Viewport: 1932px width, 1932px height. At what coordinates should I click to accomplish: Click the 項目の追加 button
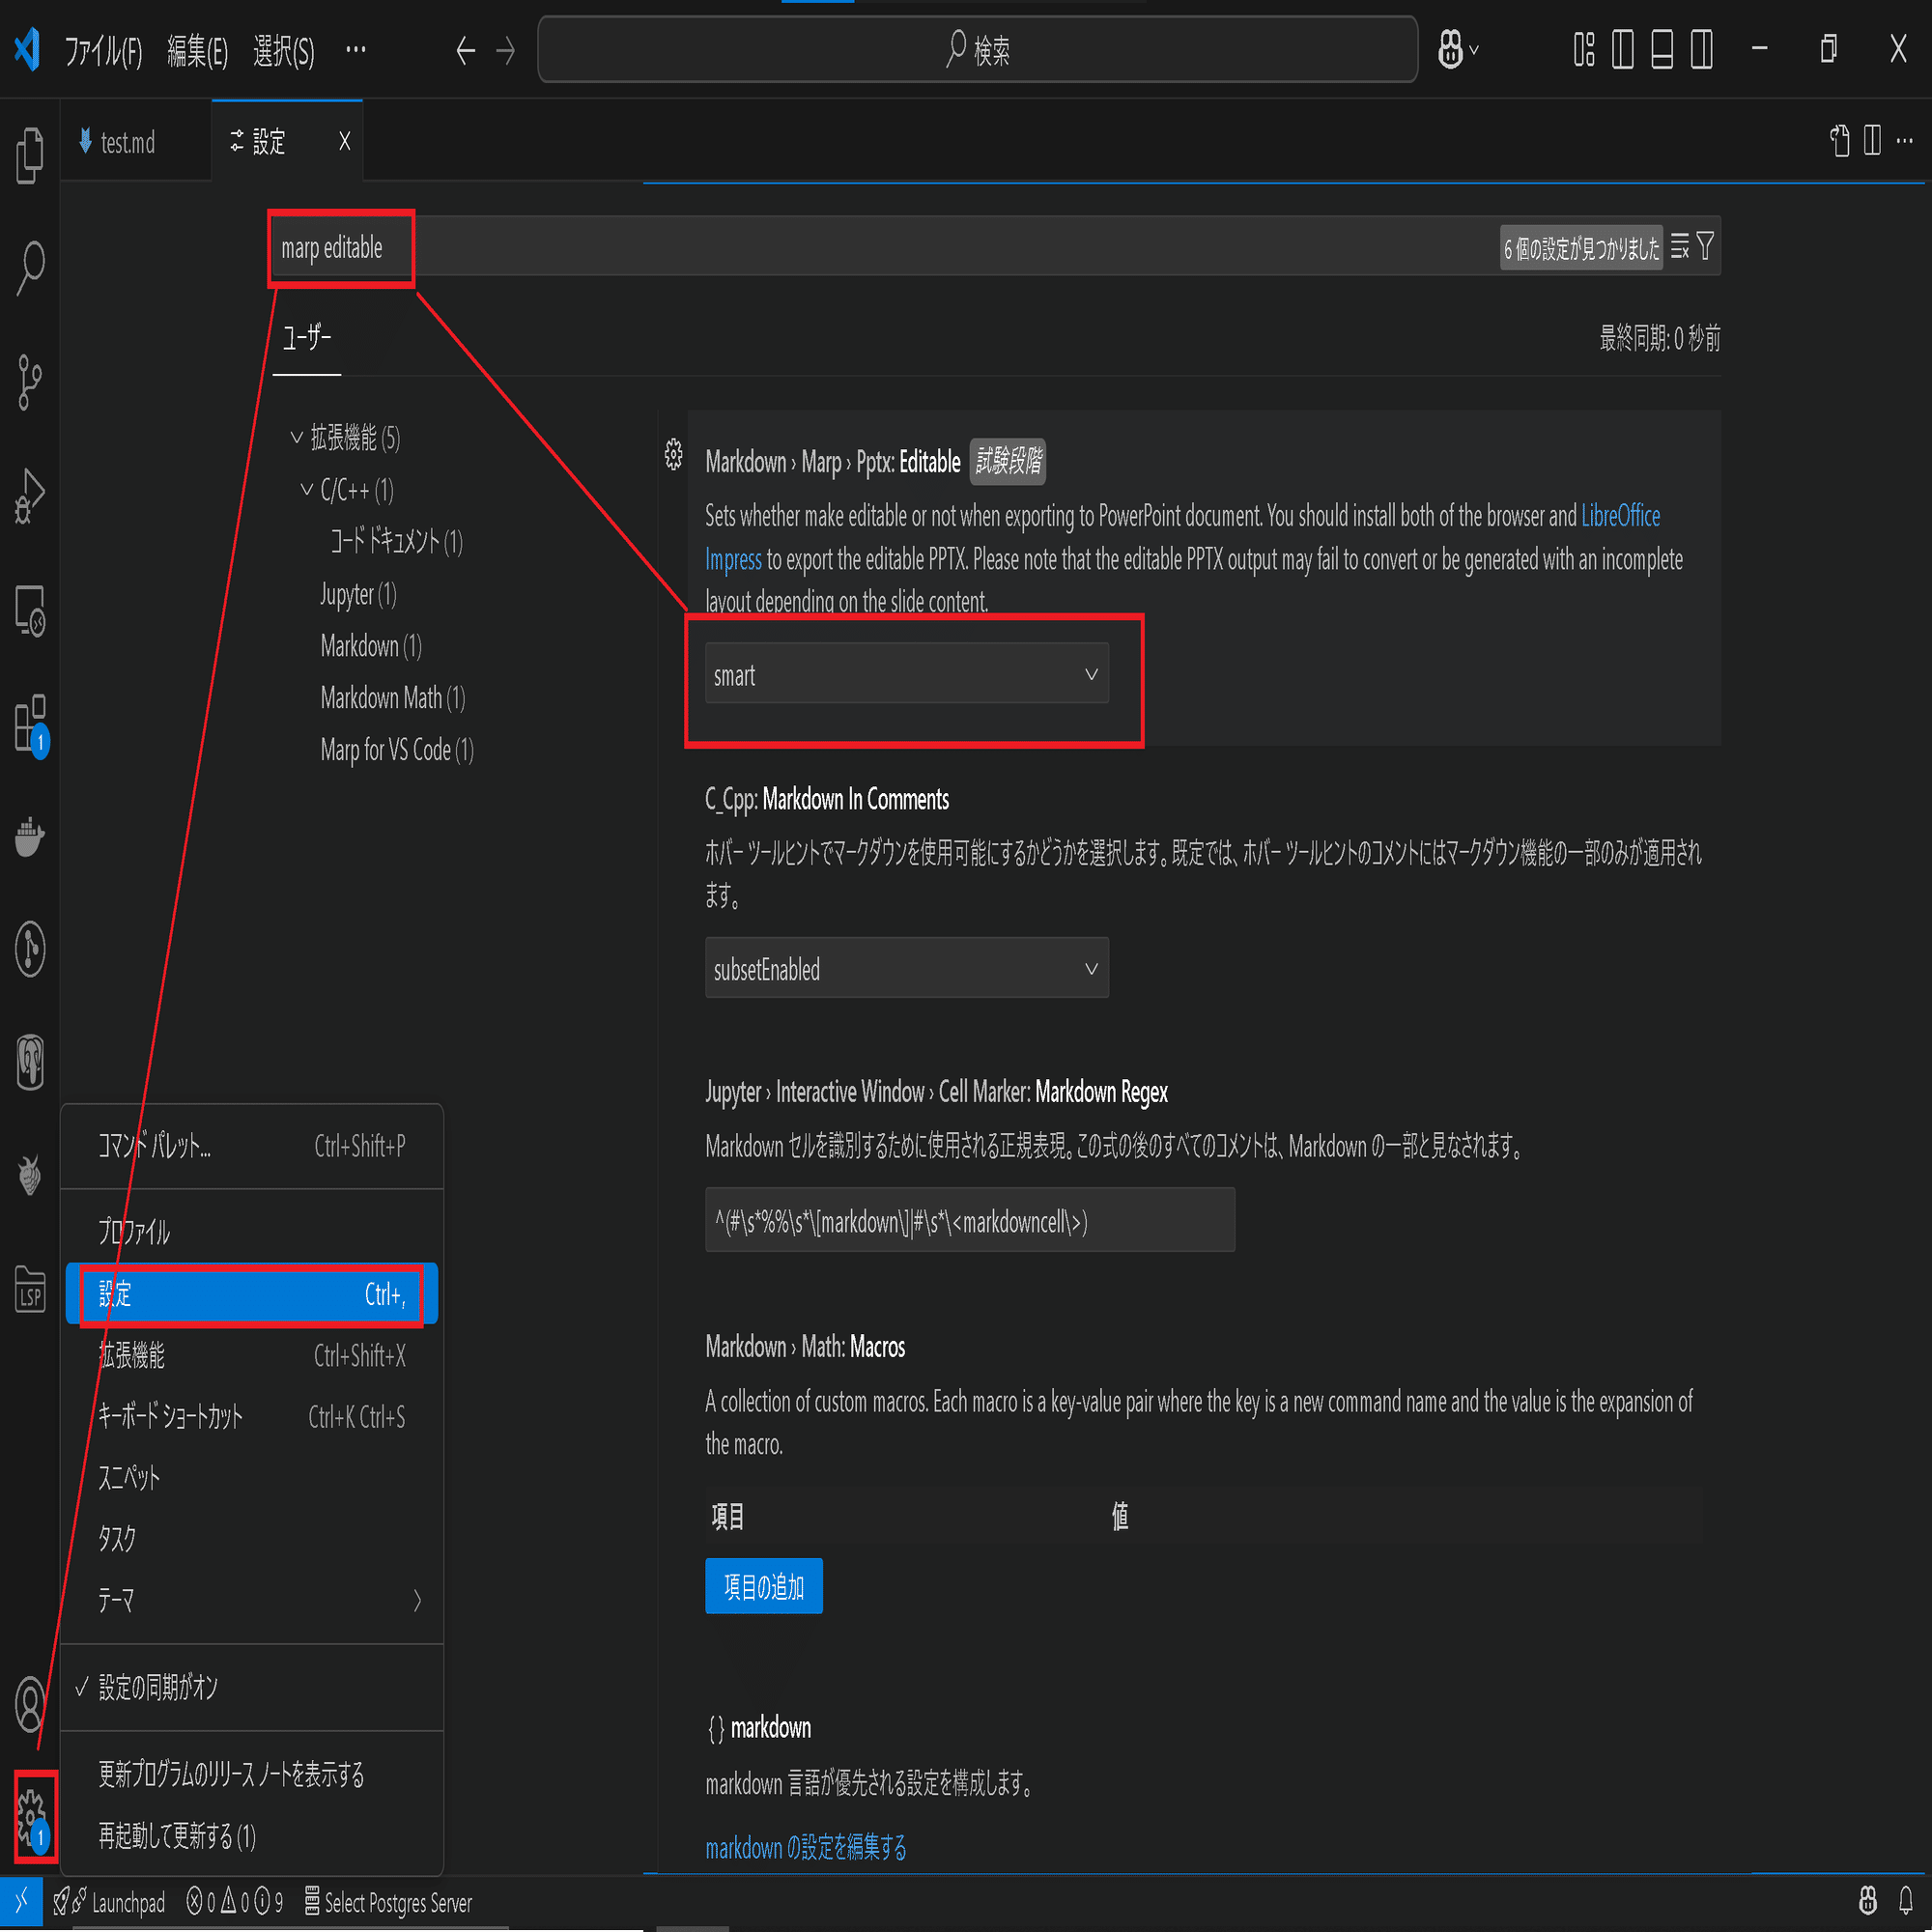[x=763, y=1586]
